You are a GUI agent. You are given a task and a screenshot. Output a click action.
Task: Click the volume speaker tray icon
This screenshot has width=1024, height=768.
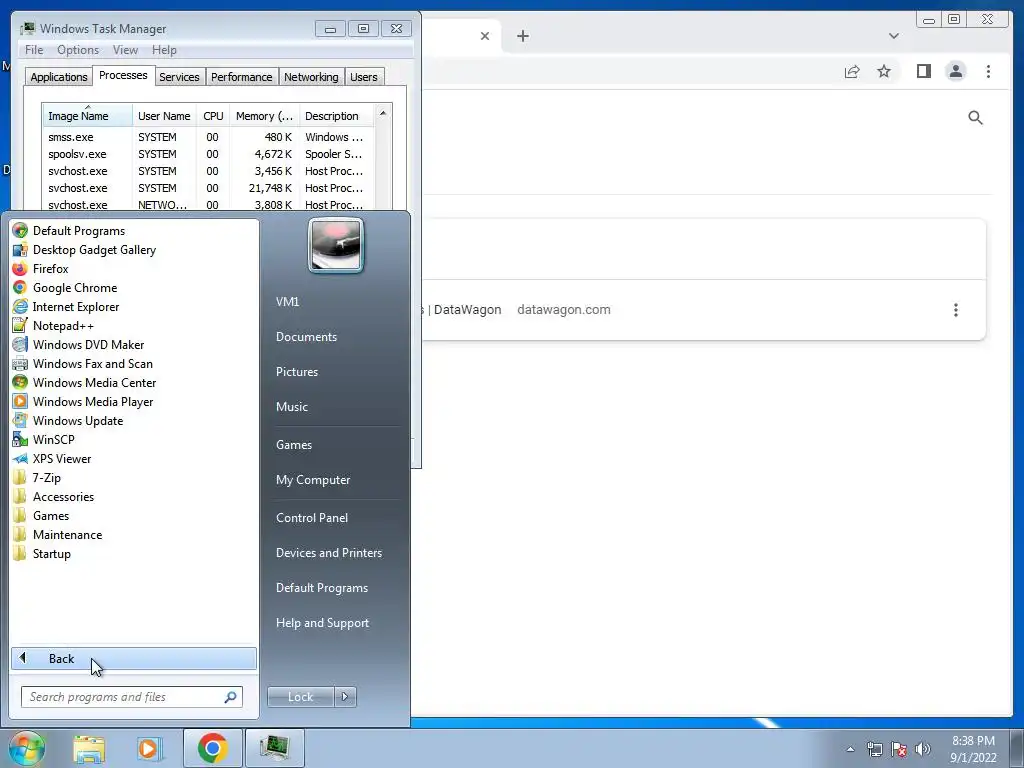923,749
